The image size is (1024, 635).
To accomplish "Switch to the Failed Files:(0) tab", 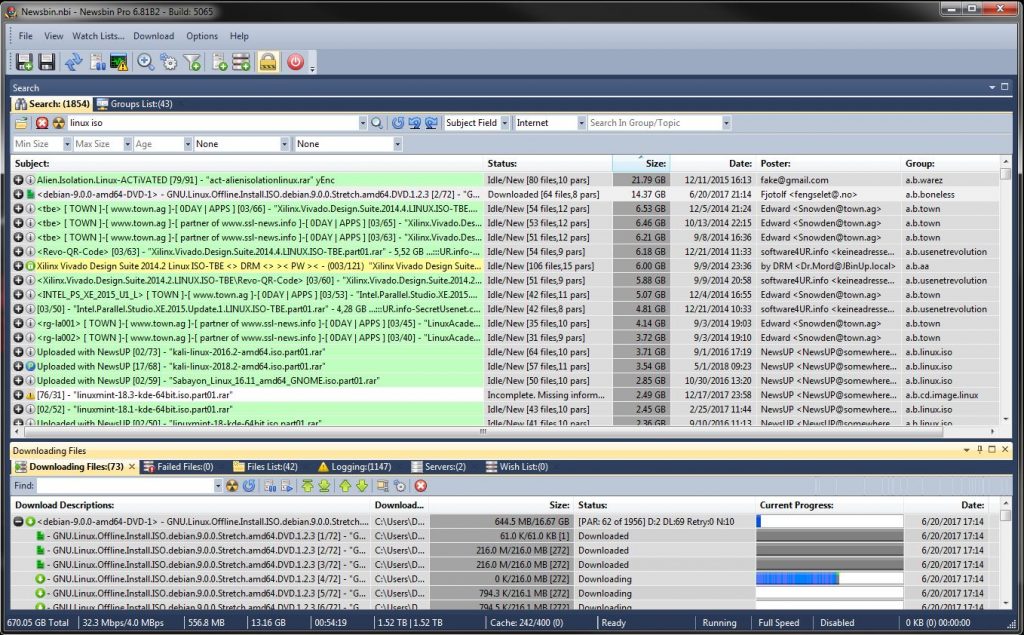I will click(178, 467).
